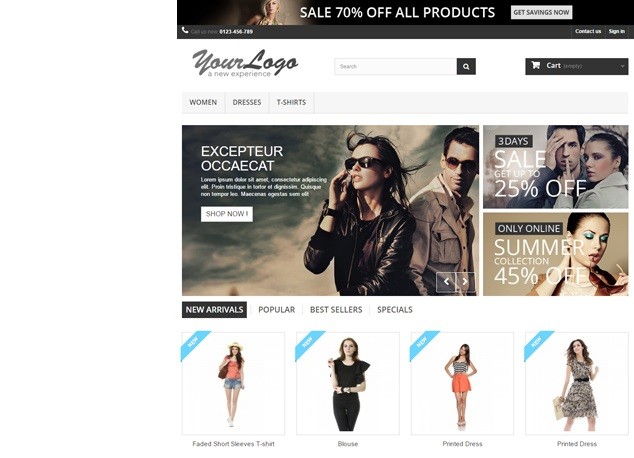Screen dimensions: 634x458
Task: Click the YourLogo site logo
Action: 245,63
